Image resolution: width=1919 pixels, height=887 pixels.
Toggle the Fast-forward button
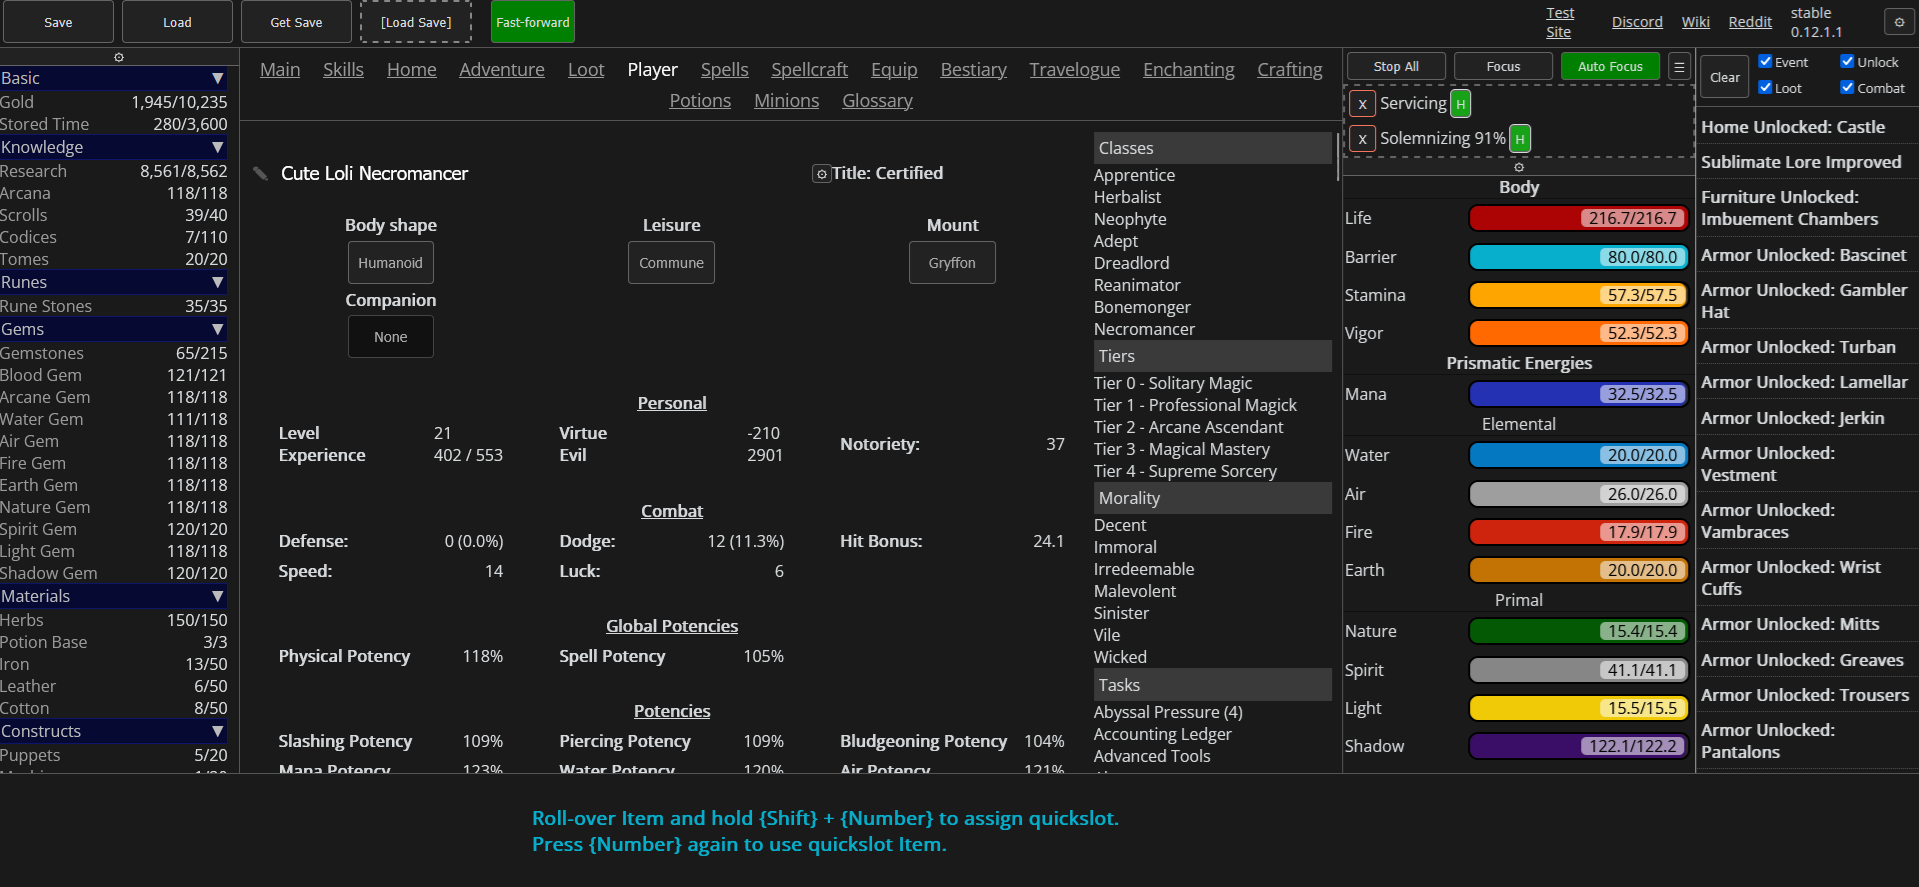pyautogui.click(x=533, y=22)
